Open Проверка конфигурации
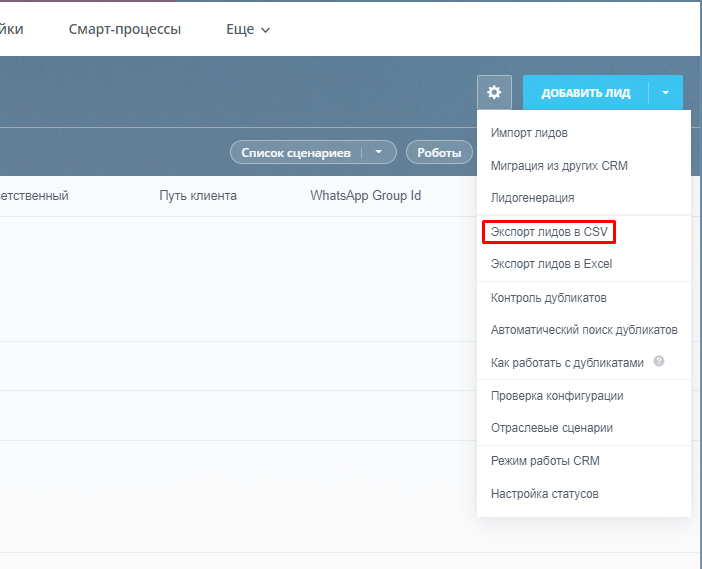 tap(557, 395)
